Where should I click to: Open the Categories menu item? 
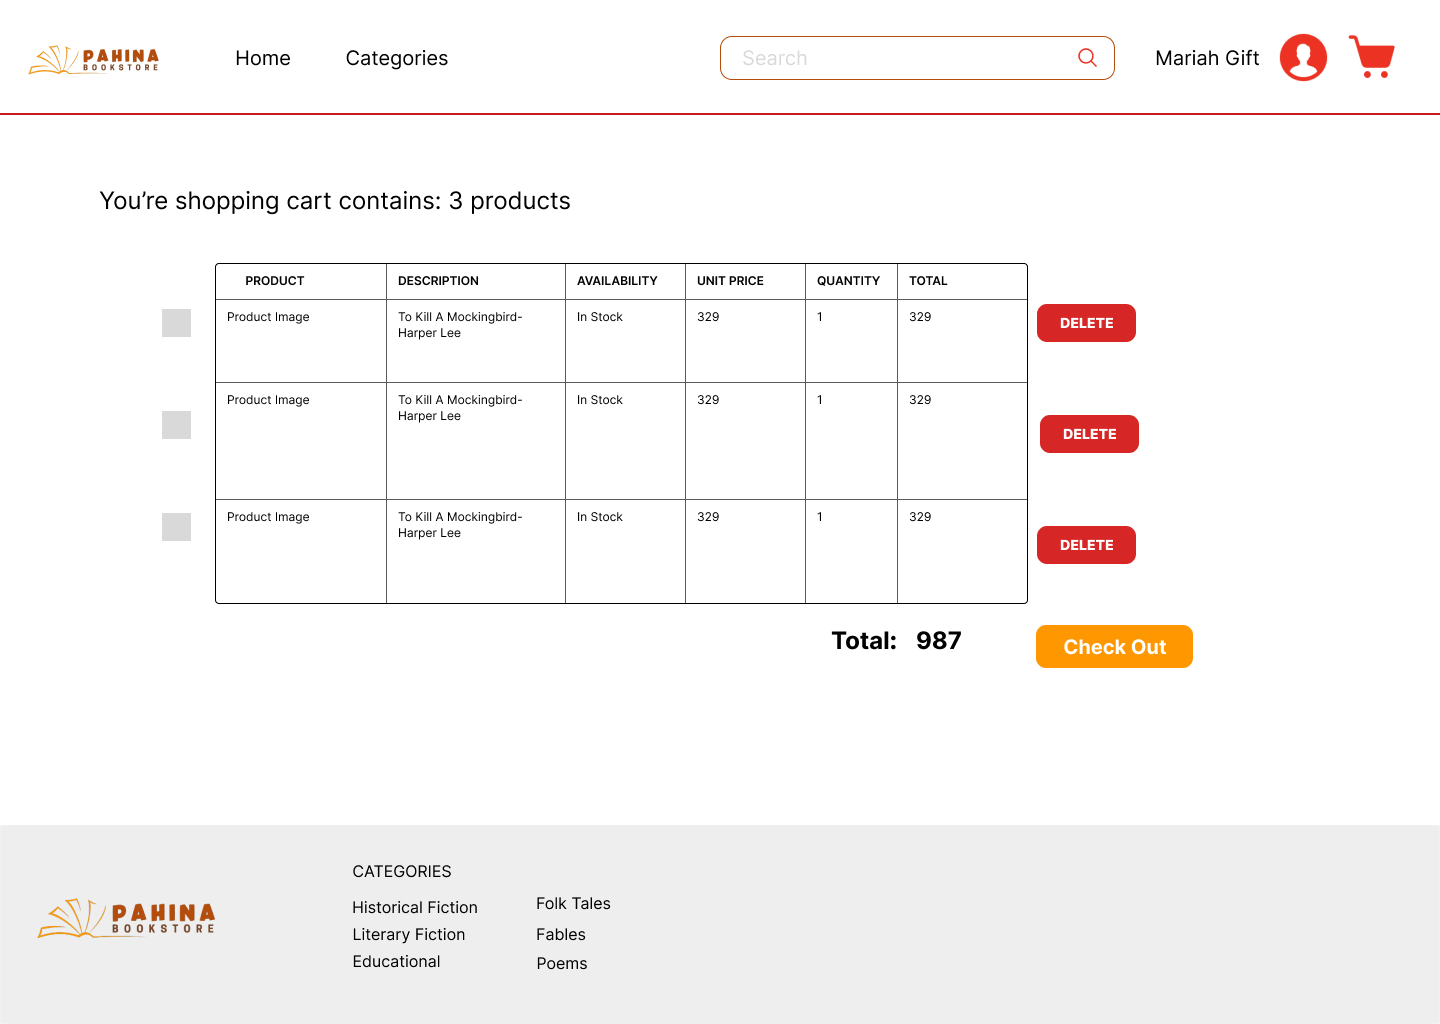397,58
